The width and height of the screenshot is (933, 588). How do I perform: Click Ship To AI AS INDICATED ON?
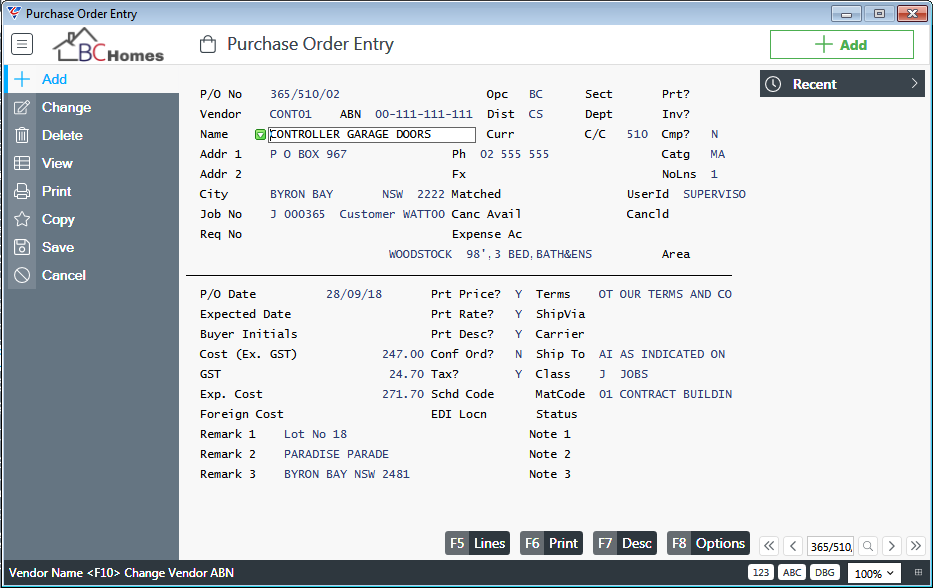point(662,354)
